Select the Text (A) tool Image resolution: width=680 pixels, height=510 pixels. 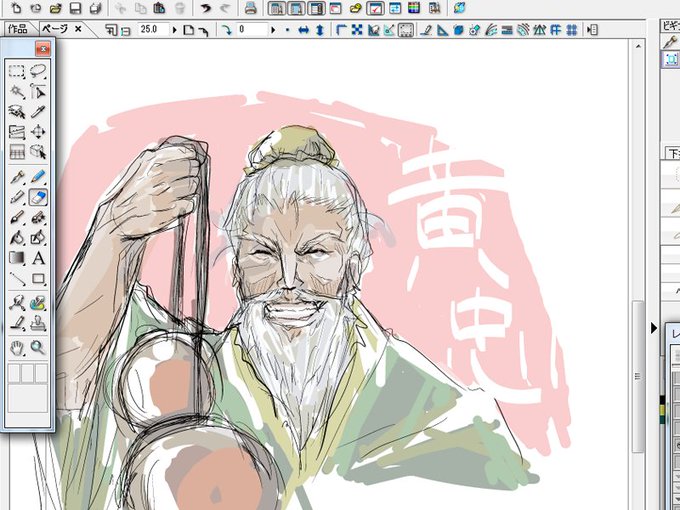pyautogui.click(x=38, y=258)
